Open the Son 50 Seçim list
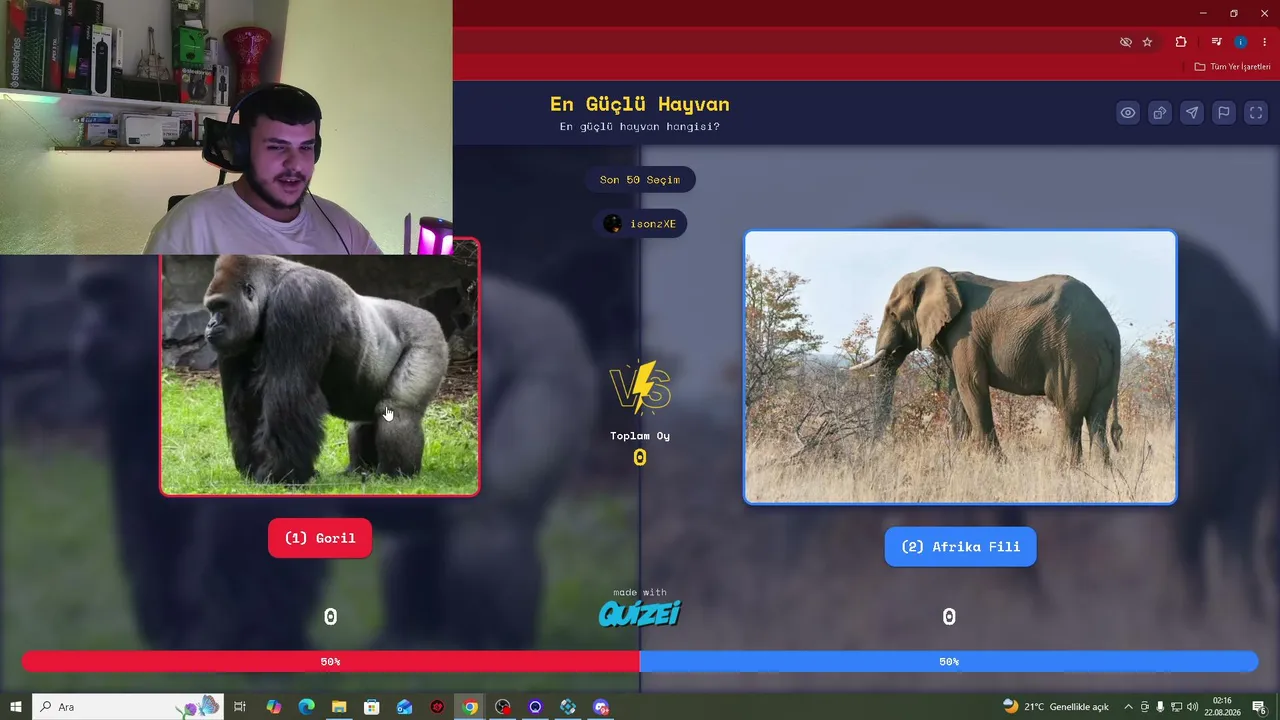This screenshot has width=1280, height=720. click(x=640, y=180)
